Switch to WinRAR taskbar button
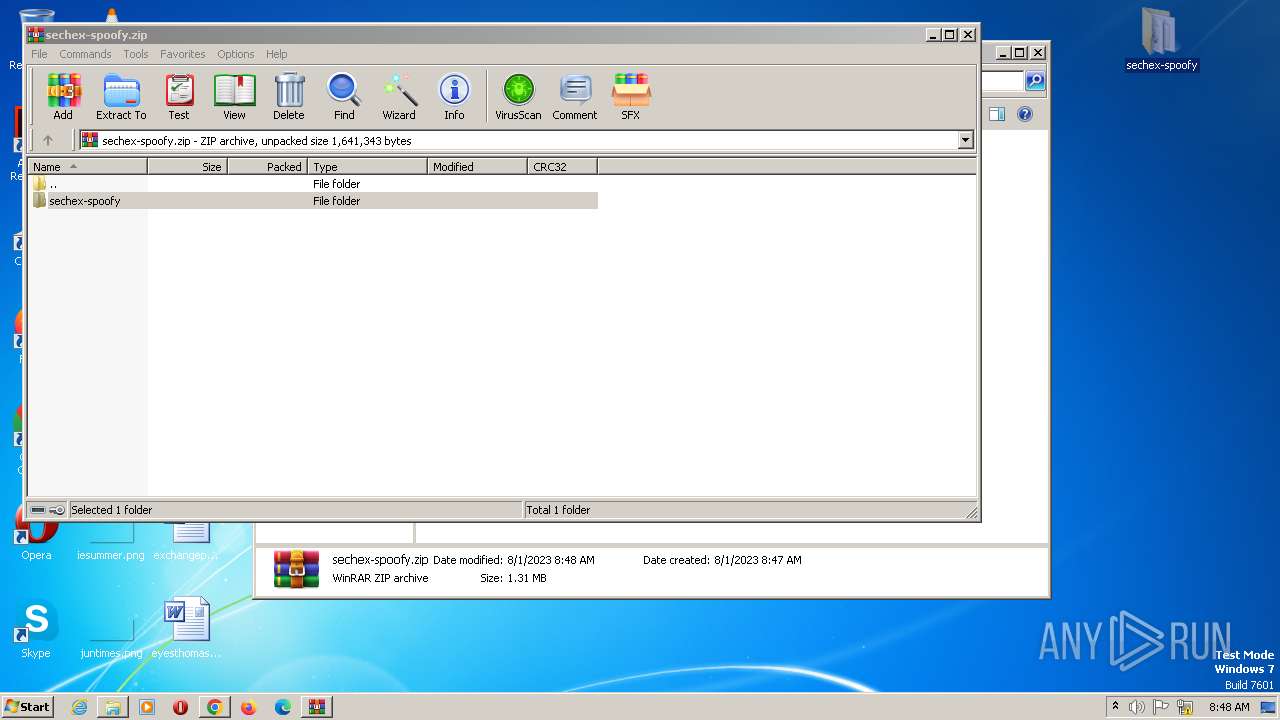Screen dimensions: 1280x720 [x=317, y=707]
